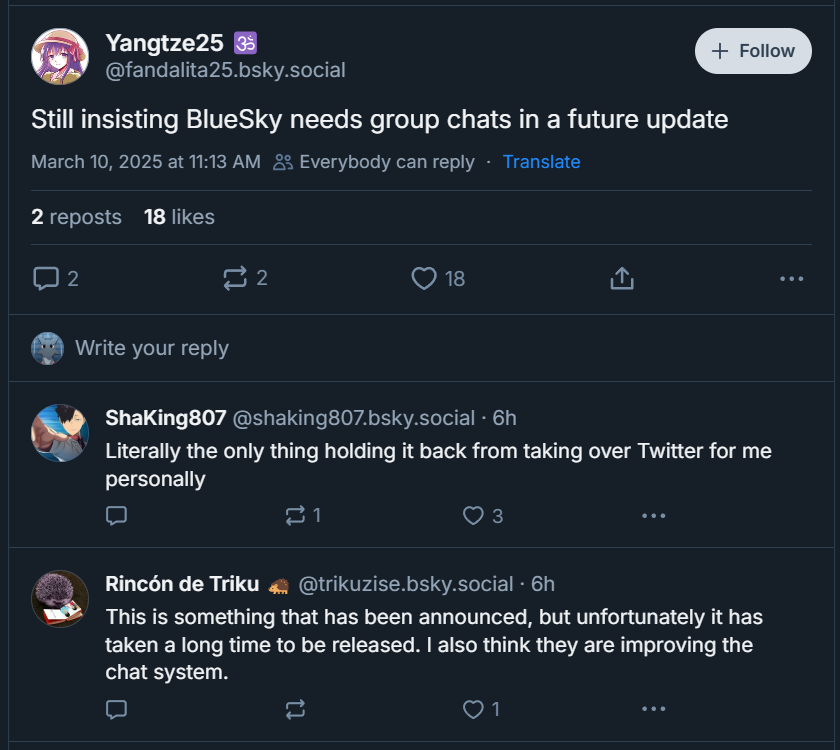The image size is (840, 750).
Task: Open ShaKing807's profile picture
Action: [x=60, y=433]
